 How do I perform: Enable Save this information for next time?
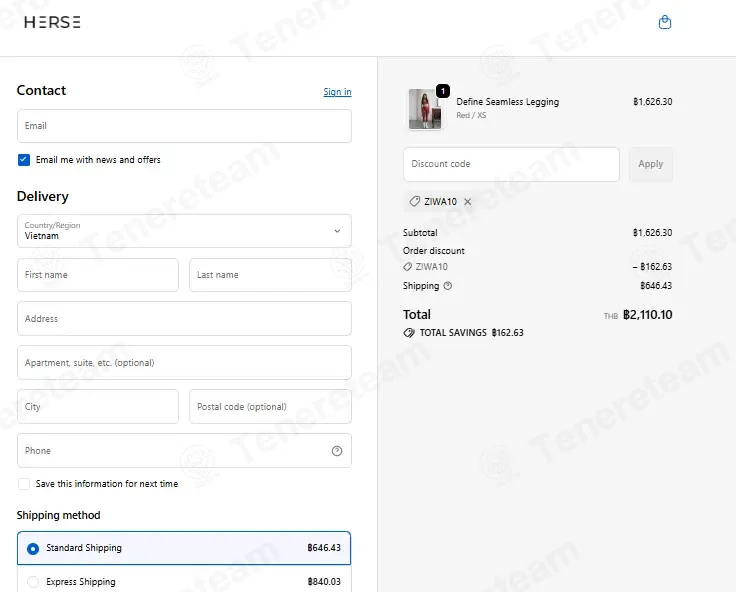[24, 484]
